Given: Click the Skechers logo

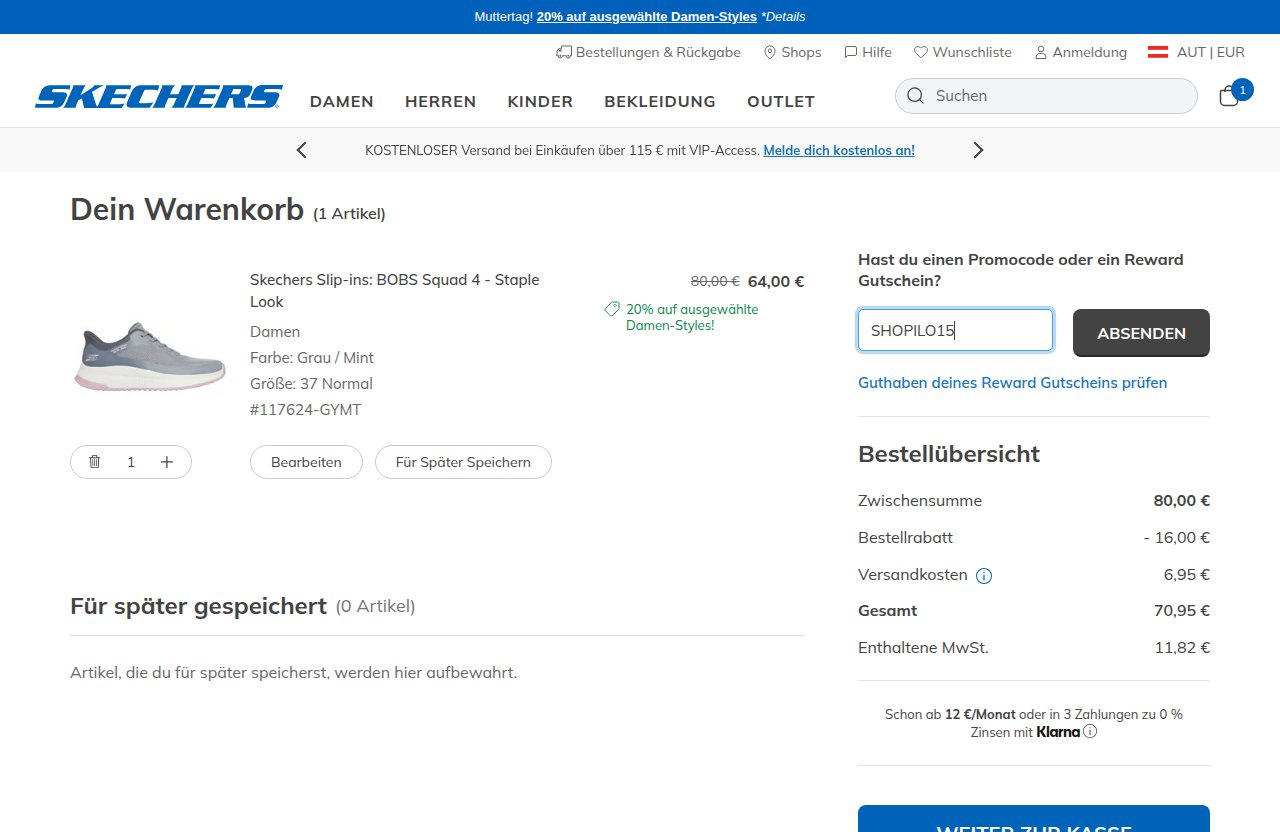Looking at the screenshot, I should [159, 97].
